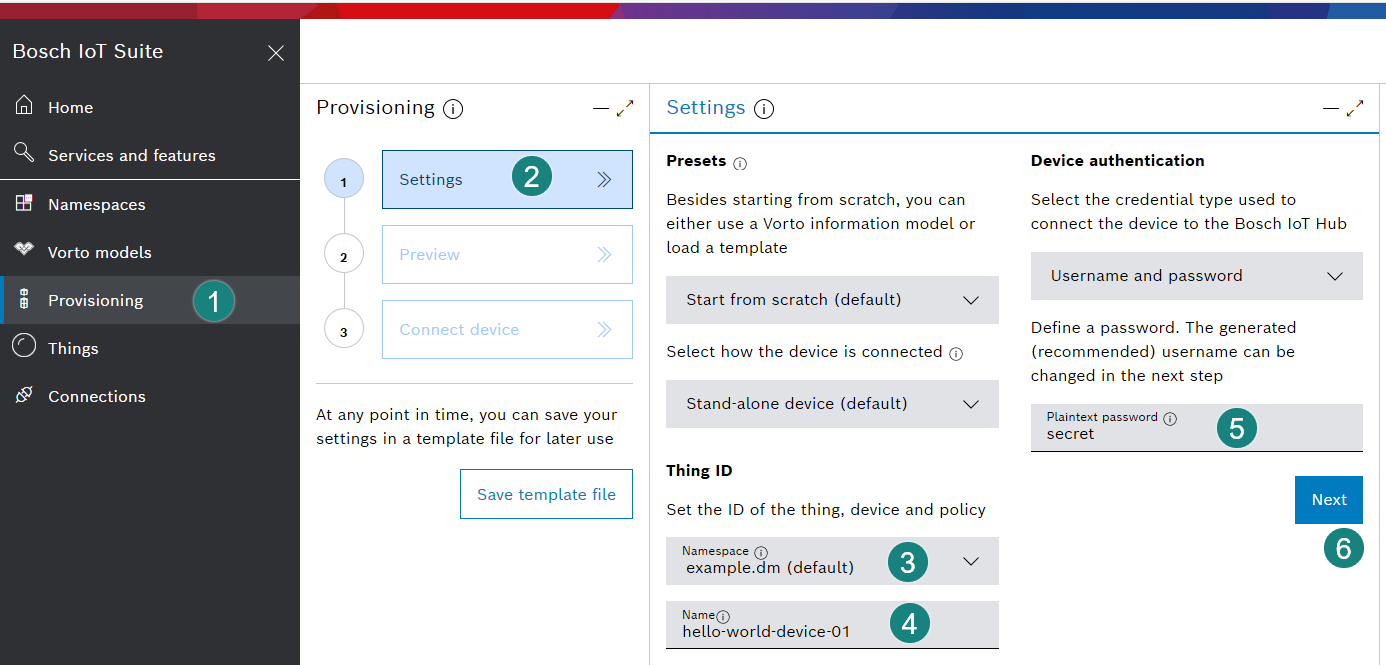Click the Name field info icon
Screen dimensions: 1386x665
(724, 616)
